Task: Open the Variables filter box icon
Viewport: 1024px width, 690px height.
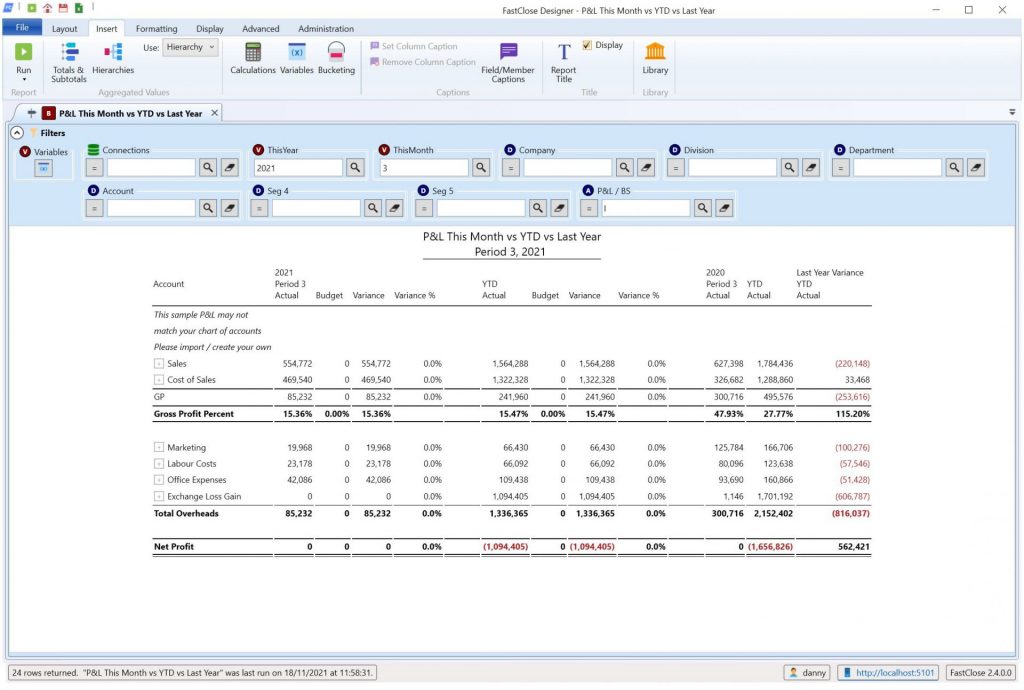Action: coord(43,168)
